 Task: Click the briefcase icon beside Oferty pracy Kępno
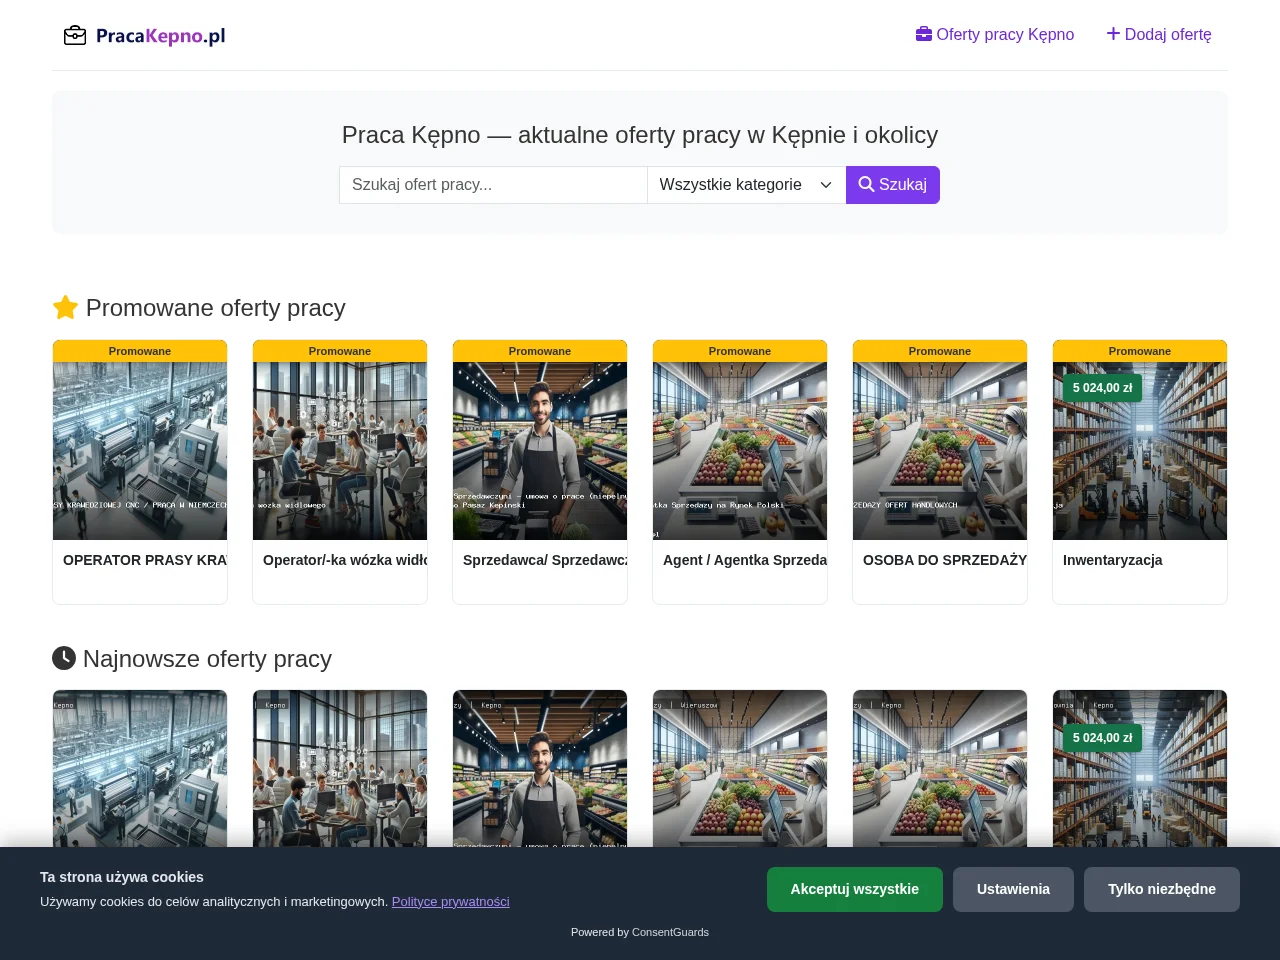pos(924,34)
